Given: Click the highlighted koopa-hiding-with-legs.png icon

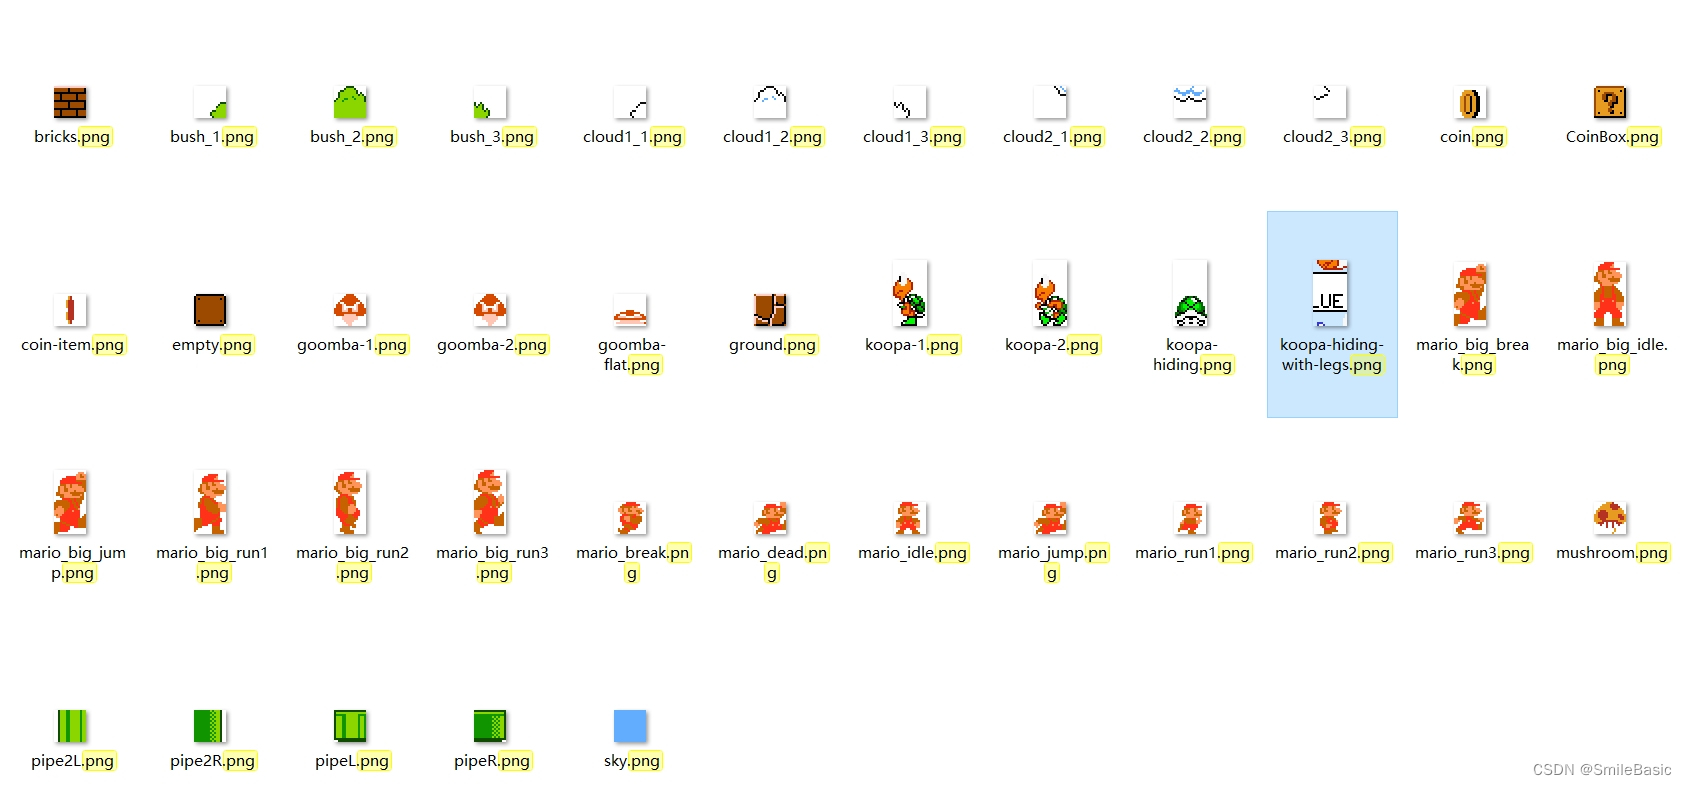Looking at the screenshot, I should pos(1330,294).
